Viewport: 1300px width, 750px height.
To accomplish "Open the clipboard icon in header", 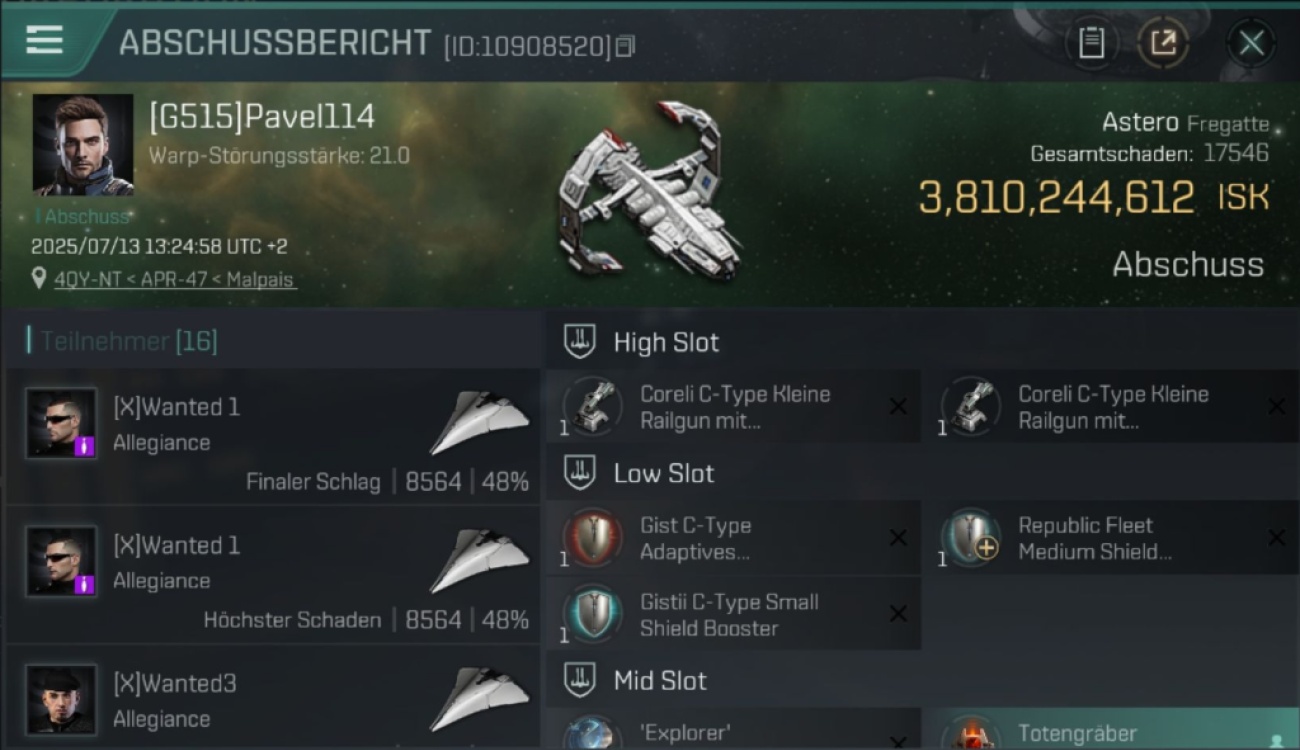I will 1091,43.
